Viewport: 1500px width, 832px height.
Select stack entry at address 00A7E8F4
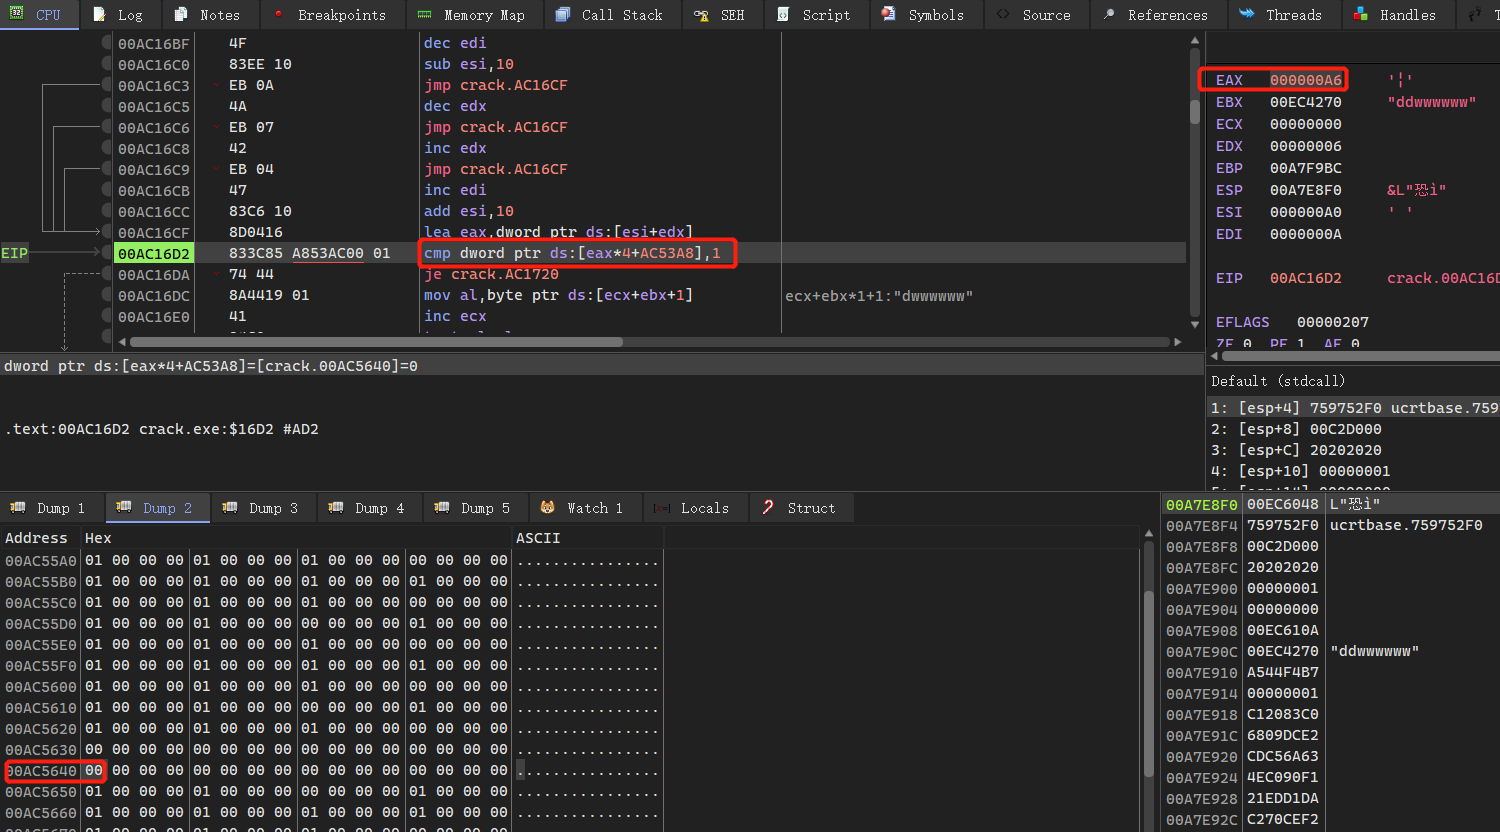click(x=1331, y=525)
